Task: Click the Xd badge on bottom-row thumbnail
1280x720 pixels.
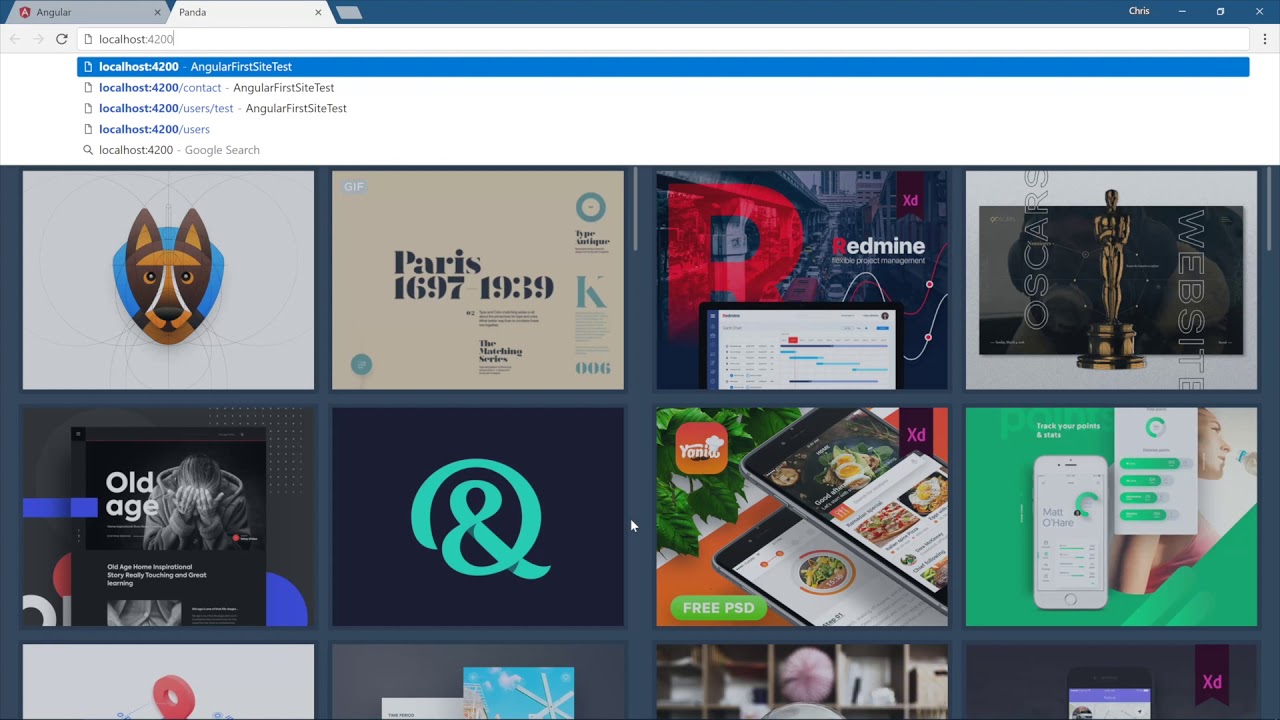Action: [x=1211, y=677]
